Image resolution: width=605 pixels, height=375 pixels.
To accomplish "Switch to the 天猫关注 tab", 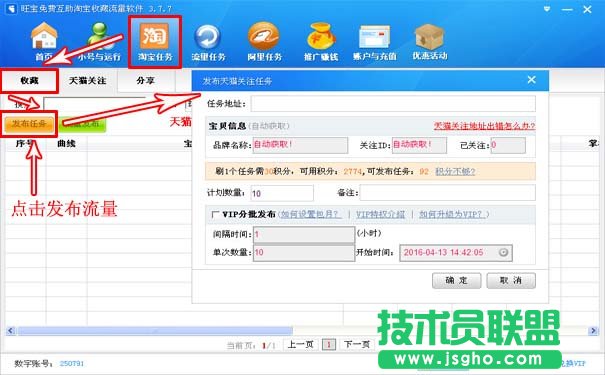I will click(88, 81).
